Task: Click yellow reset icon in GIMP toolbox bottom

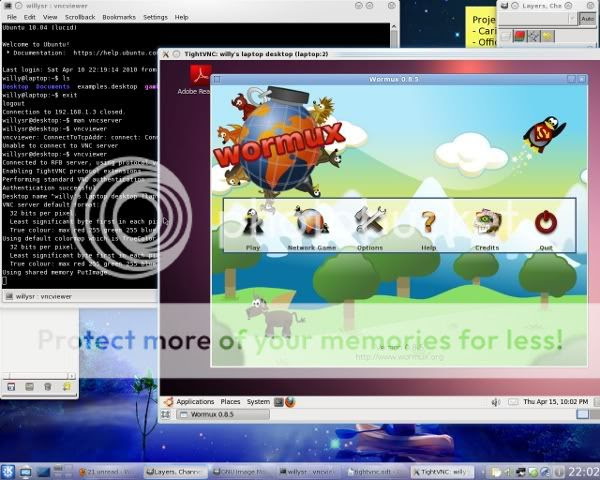Action: [67, 387]
